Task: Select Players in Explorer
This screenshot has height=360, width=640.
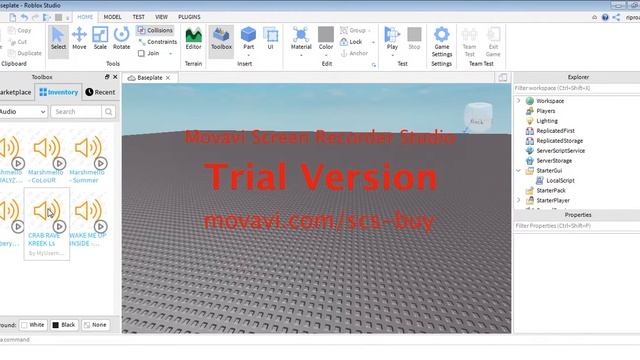Action: click(x=546, y=111)
